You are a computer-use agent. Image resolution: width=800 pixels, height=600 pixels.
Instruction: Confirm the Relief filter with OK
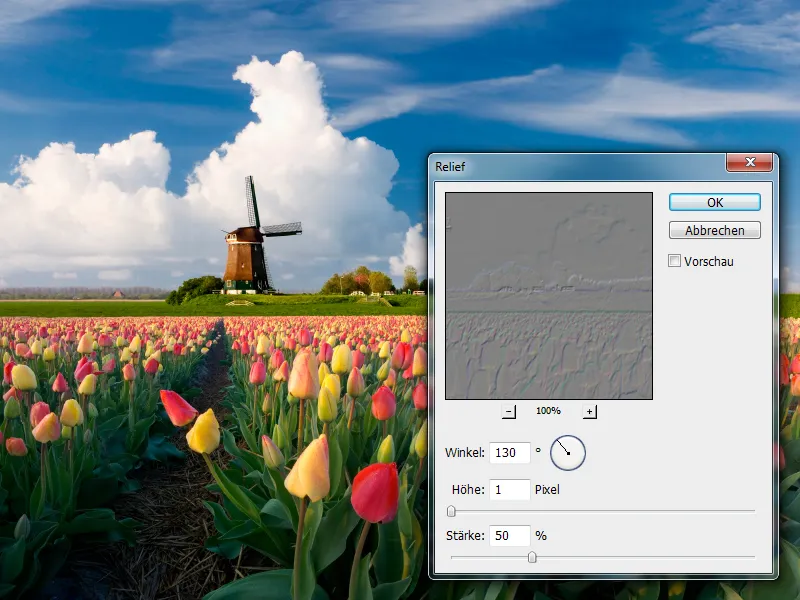pos(714,203)
